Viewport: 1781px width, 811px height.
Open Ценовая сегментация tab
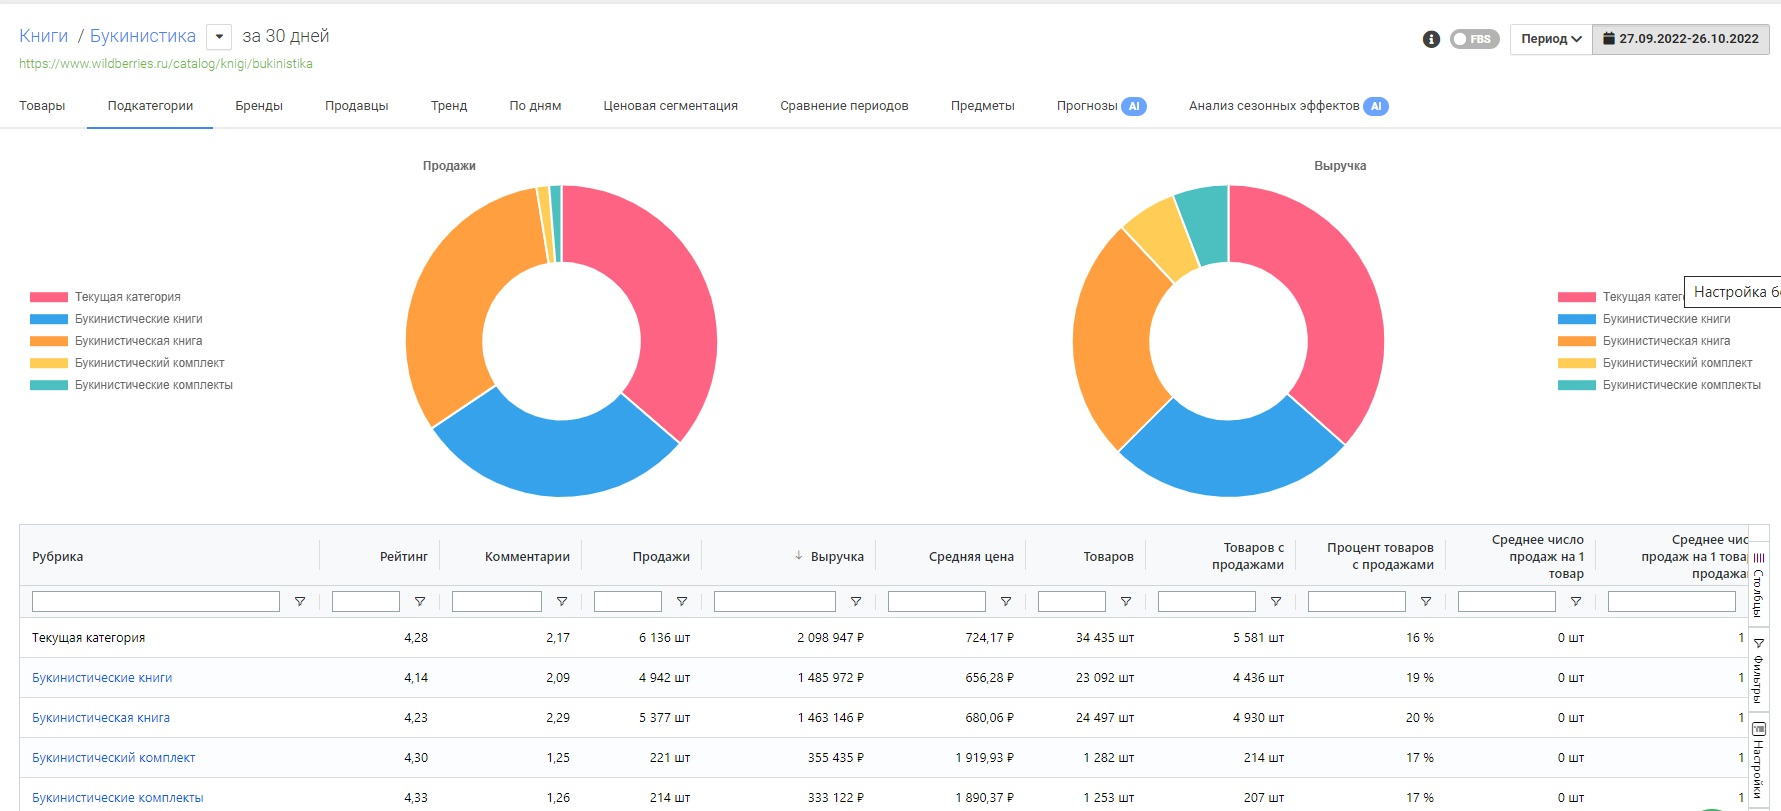670,106
